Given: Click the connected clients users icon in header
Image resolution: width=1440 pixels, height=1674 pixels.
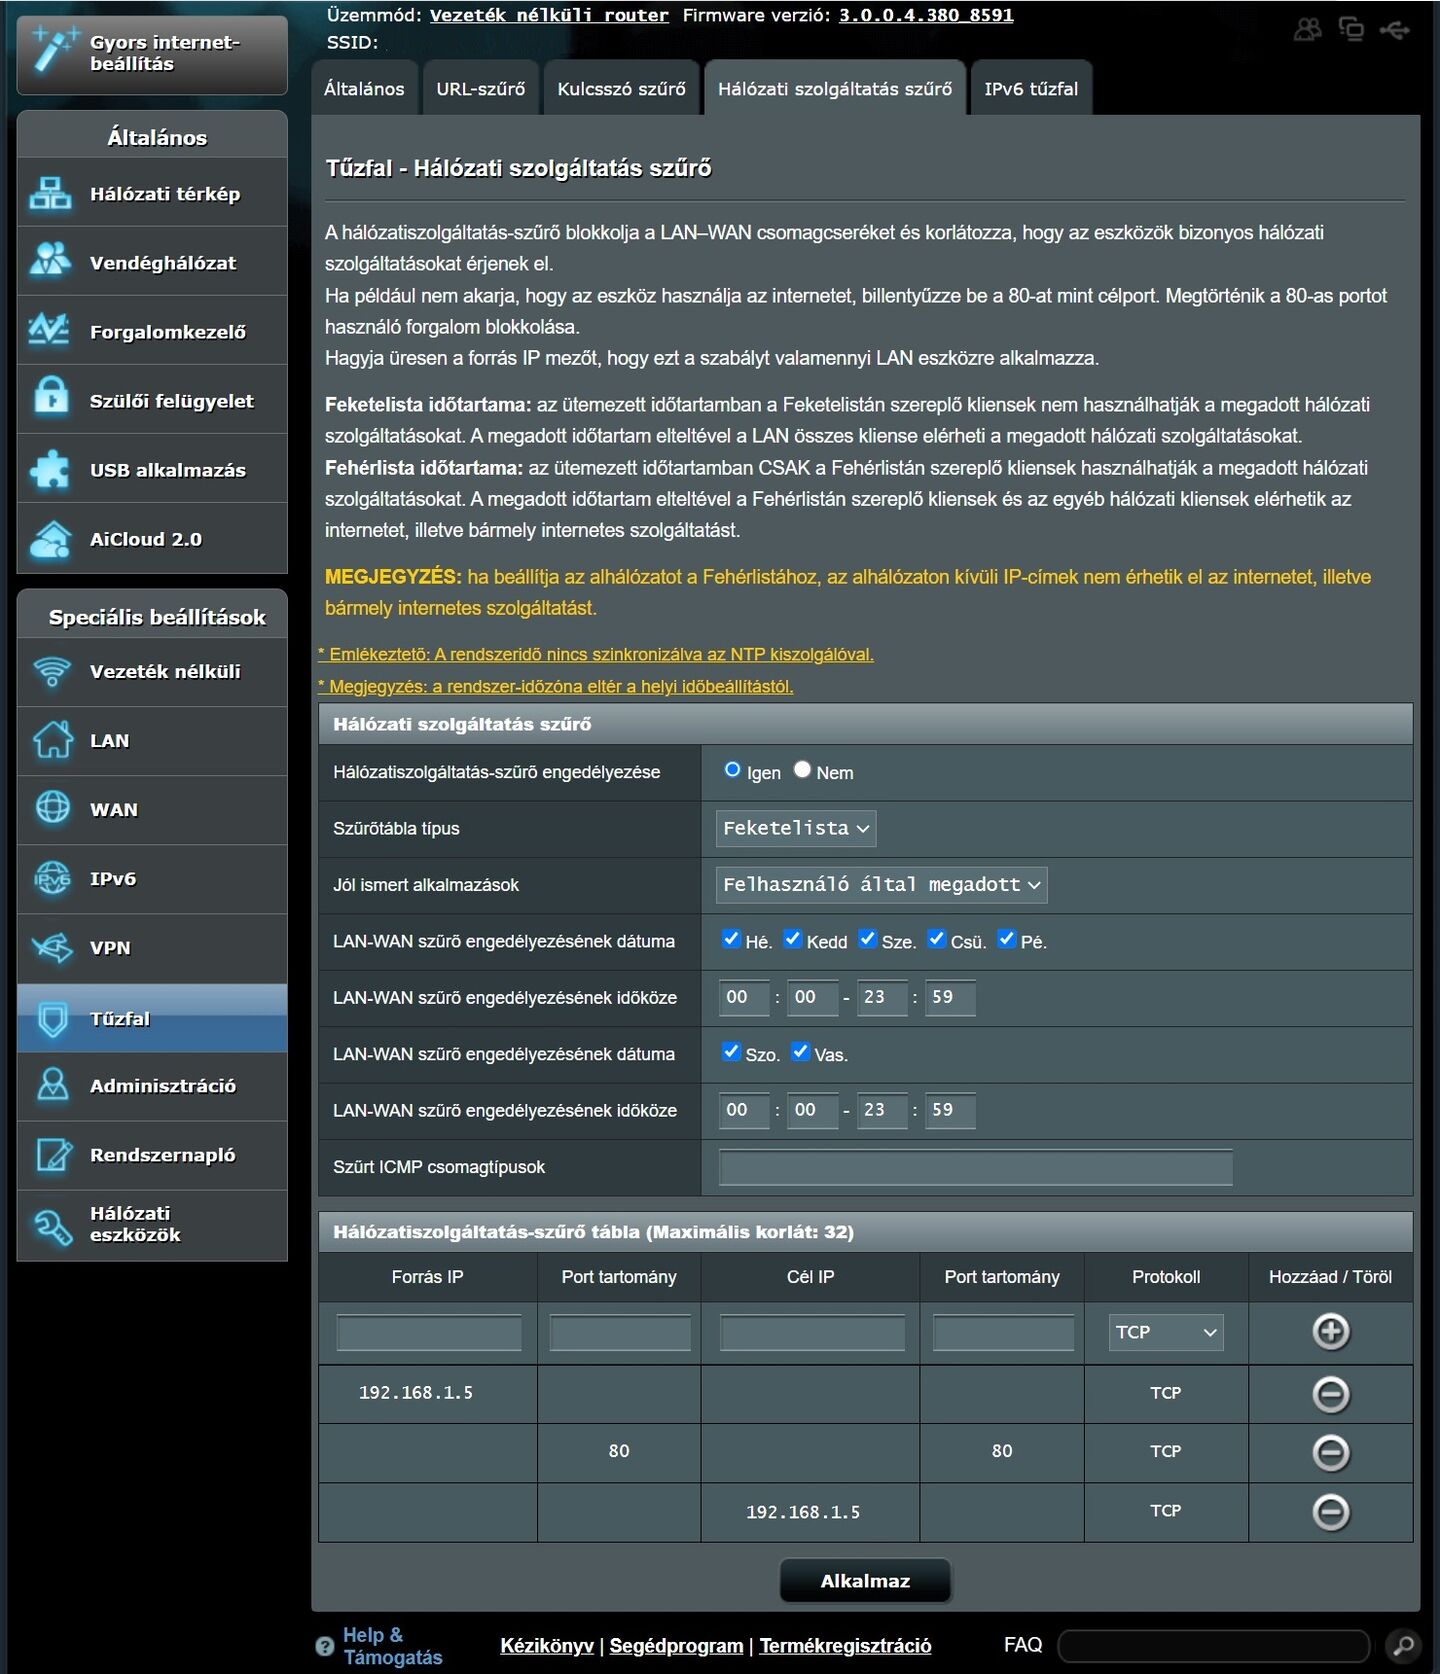Looking at the screenshot, I should tap(1308, 29).
